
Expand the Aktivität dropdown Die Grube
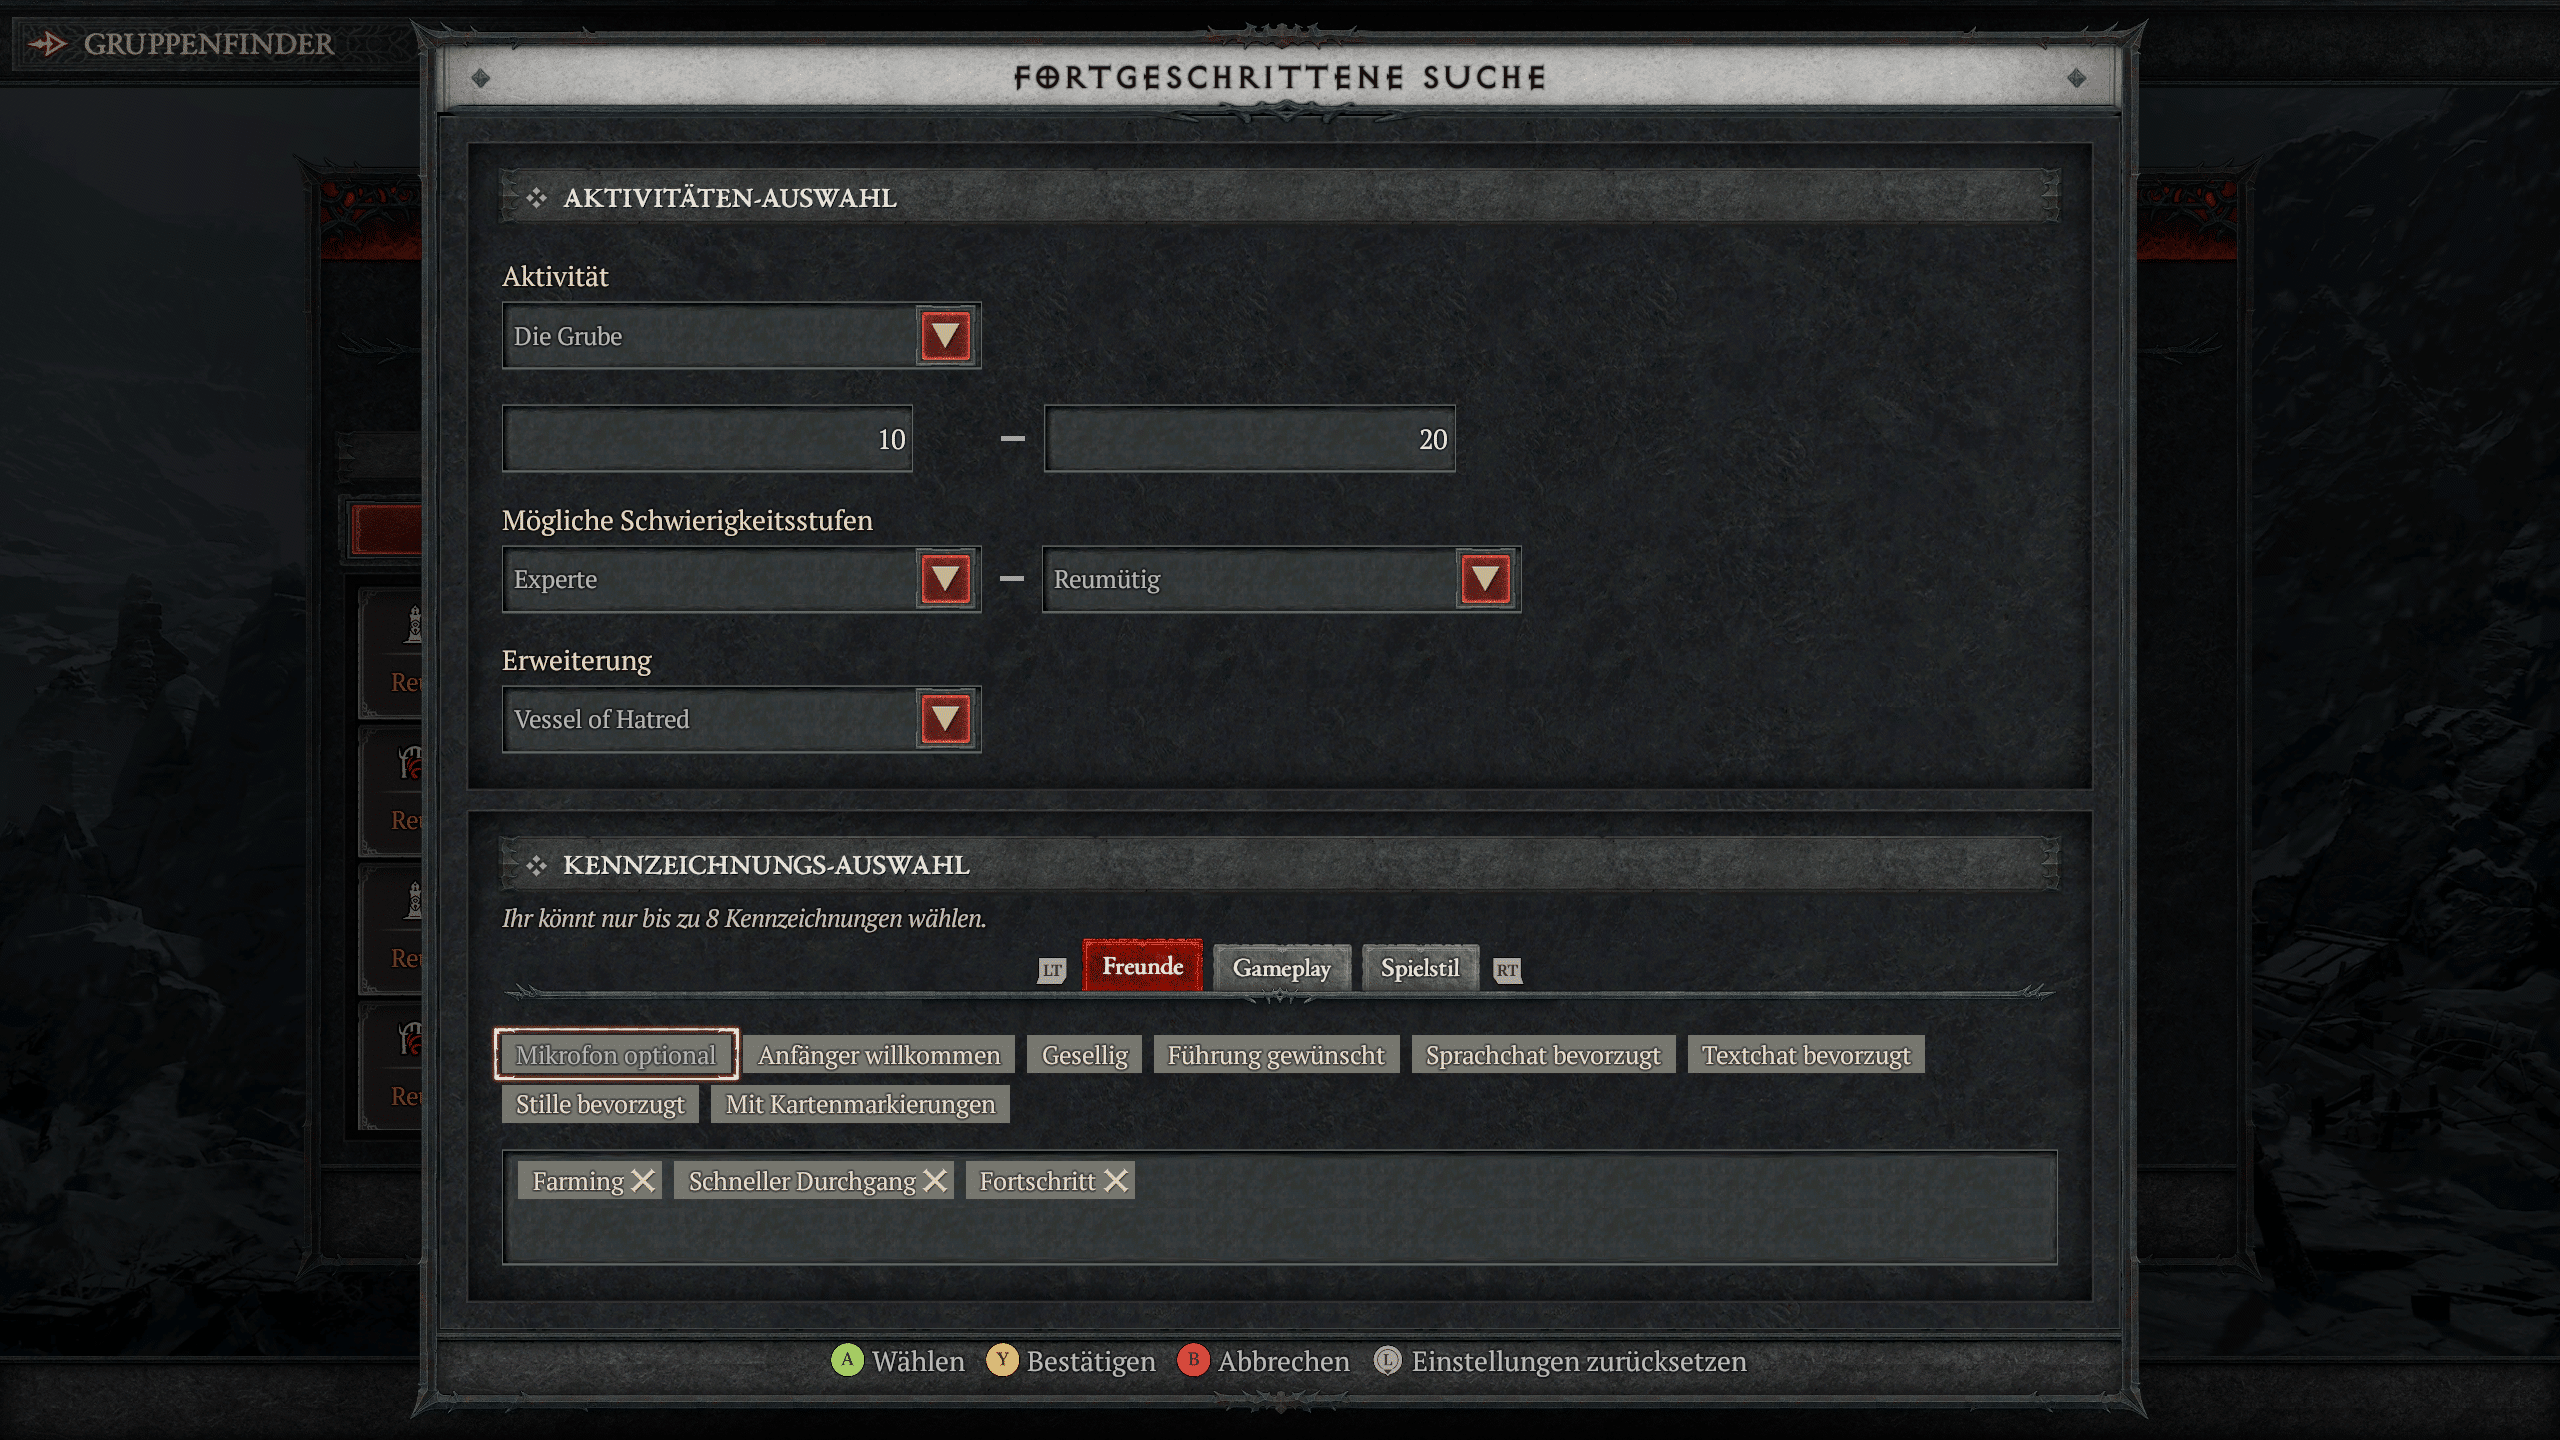point(942,336)
